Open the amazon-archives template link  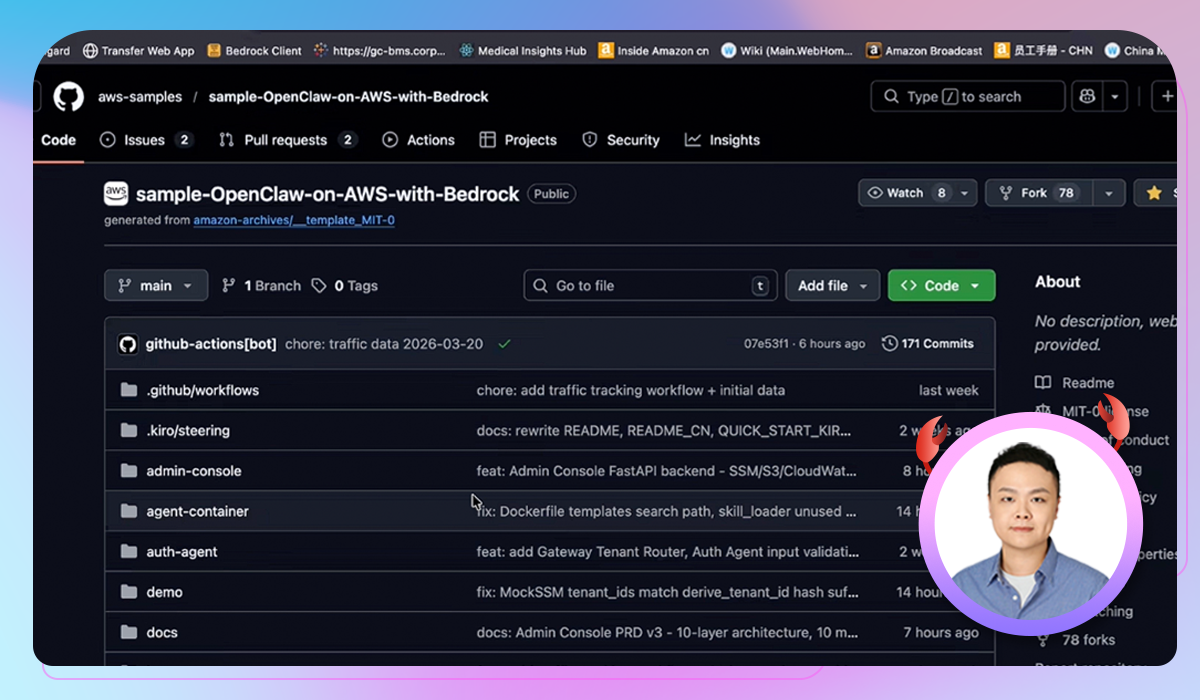click(x=294, y=220)
